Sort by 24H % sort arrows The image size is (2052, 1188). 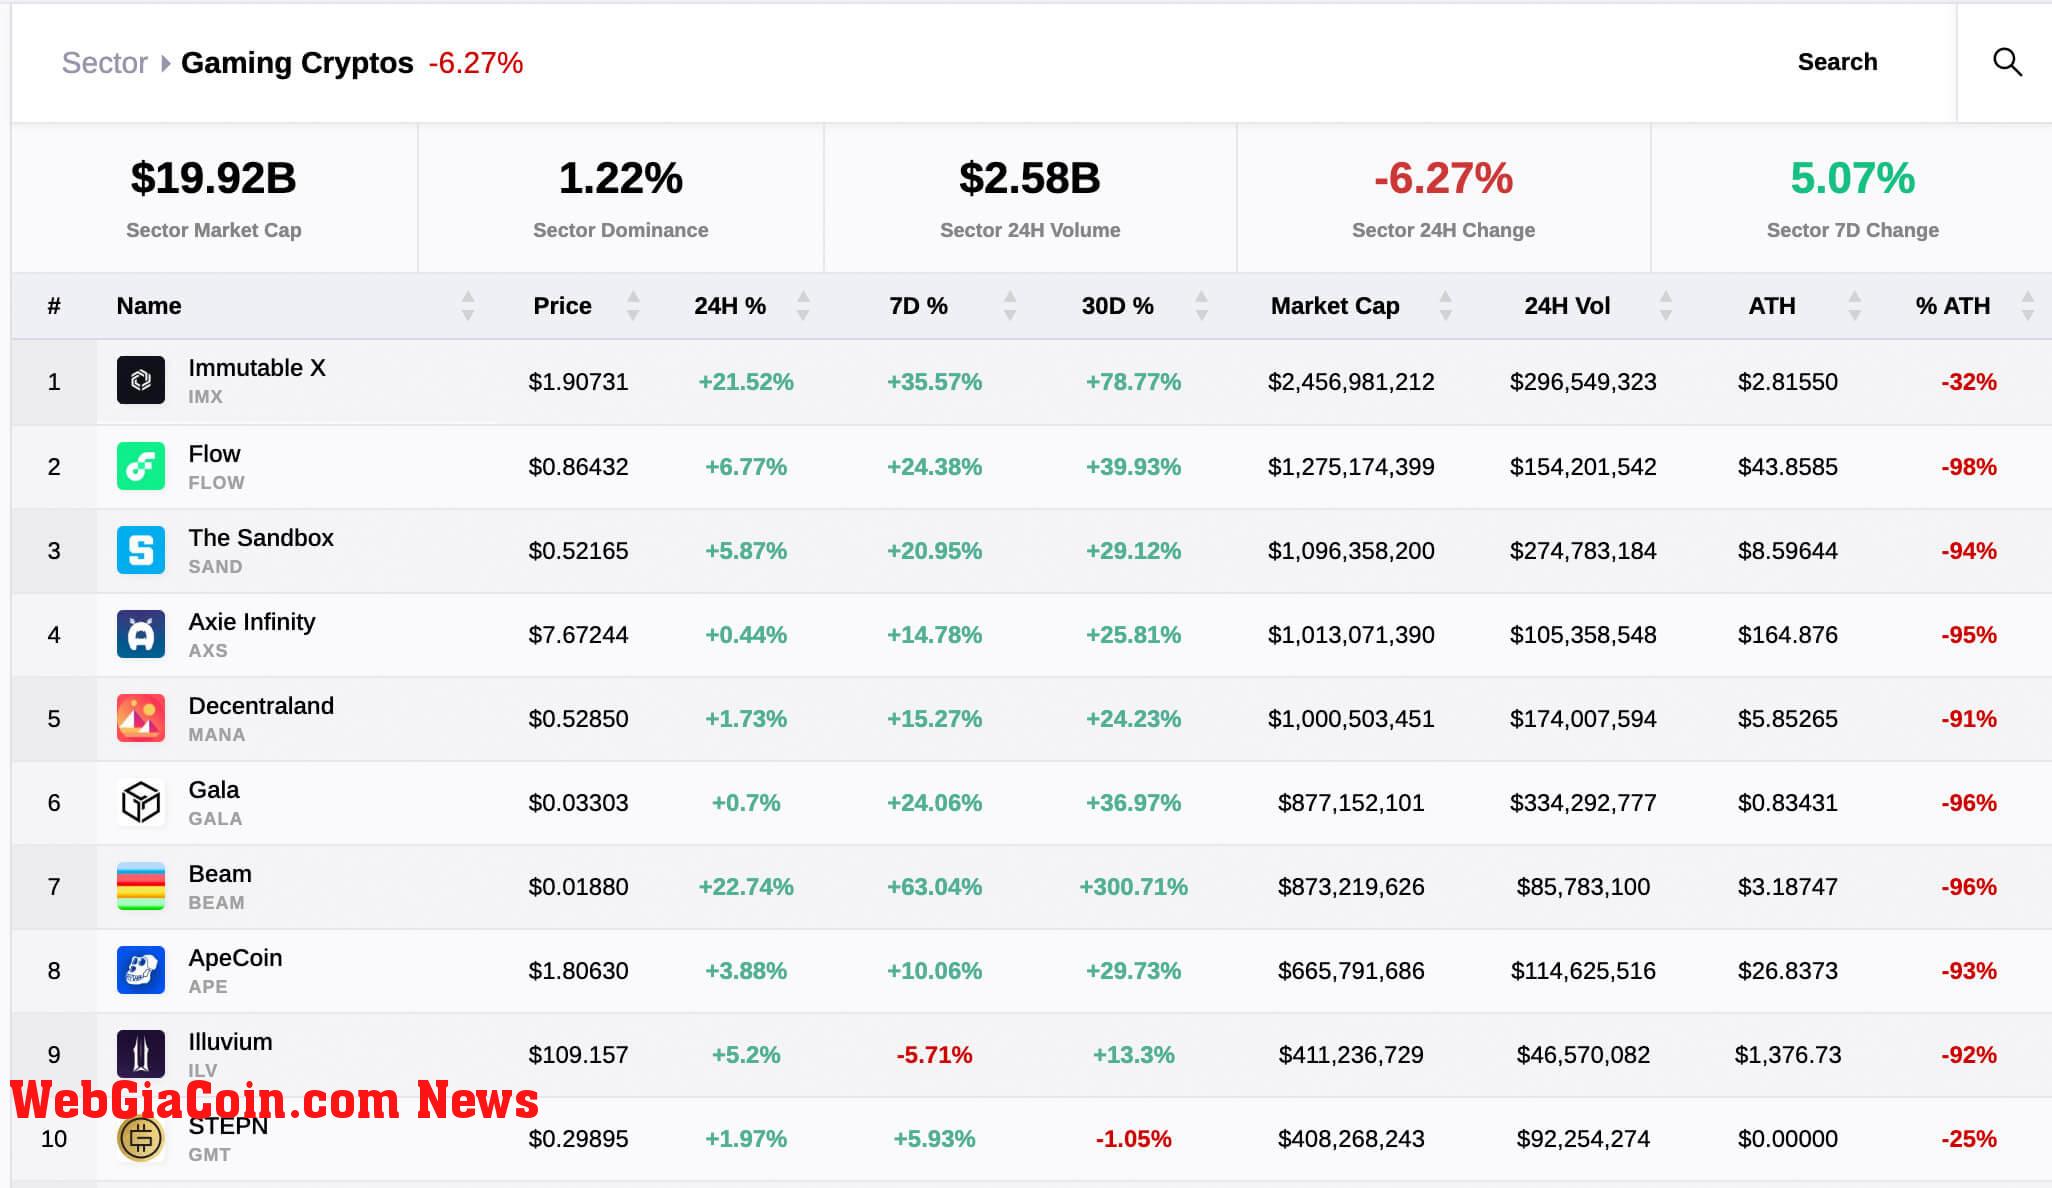(803, 306)
